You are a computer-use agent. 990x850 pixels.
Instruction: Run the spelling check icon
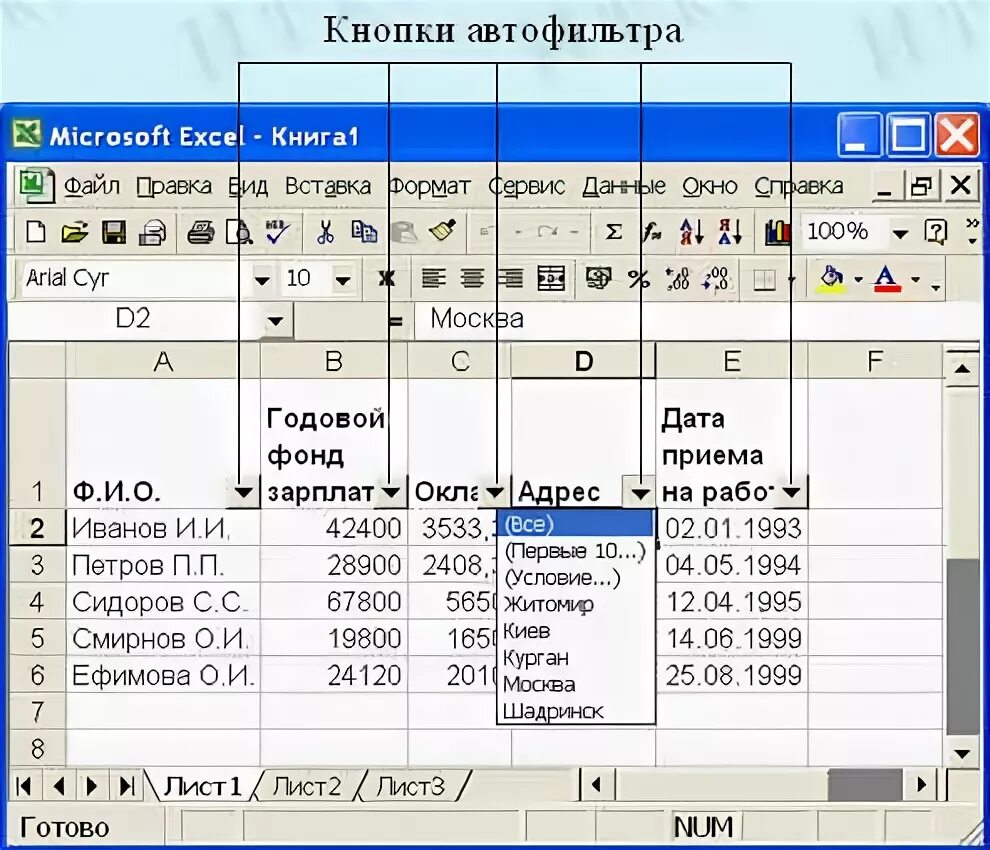click(278, 232)
